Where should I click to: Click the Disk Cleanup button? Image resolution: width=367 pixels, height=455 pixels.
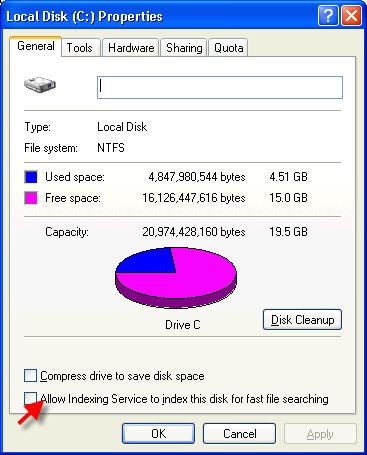click(302, 320)
